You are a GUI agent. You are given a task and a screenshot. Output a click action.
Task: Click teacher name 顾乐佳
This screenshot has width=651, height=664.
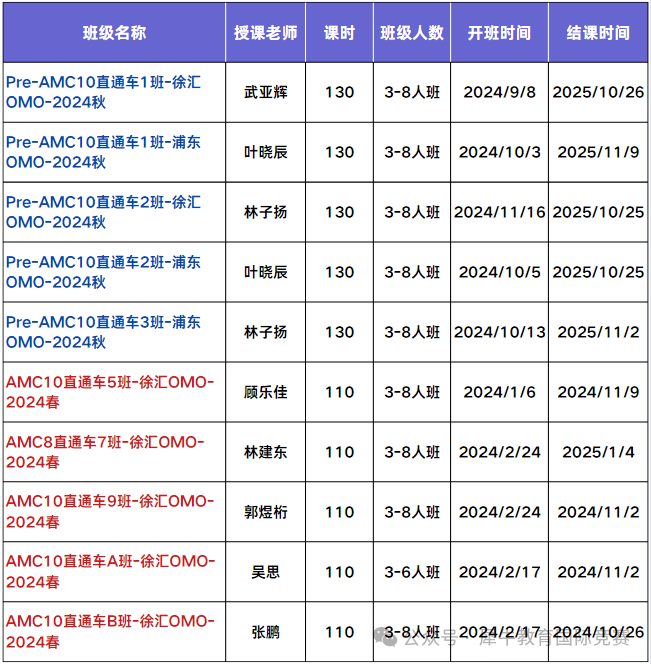point(266,393)
